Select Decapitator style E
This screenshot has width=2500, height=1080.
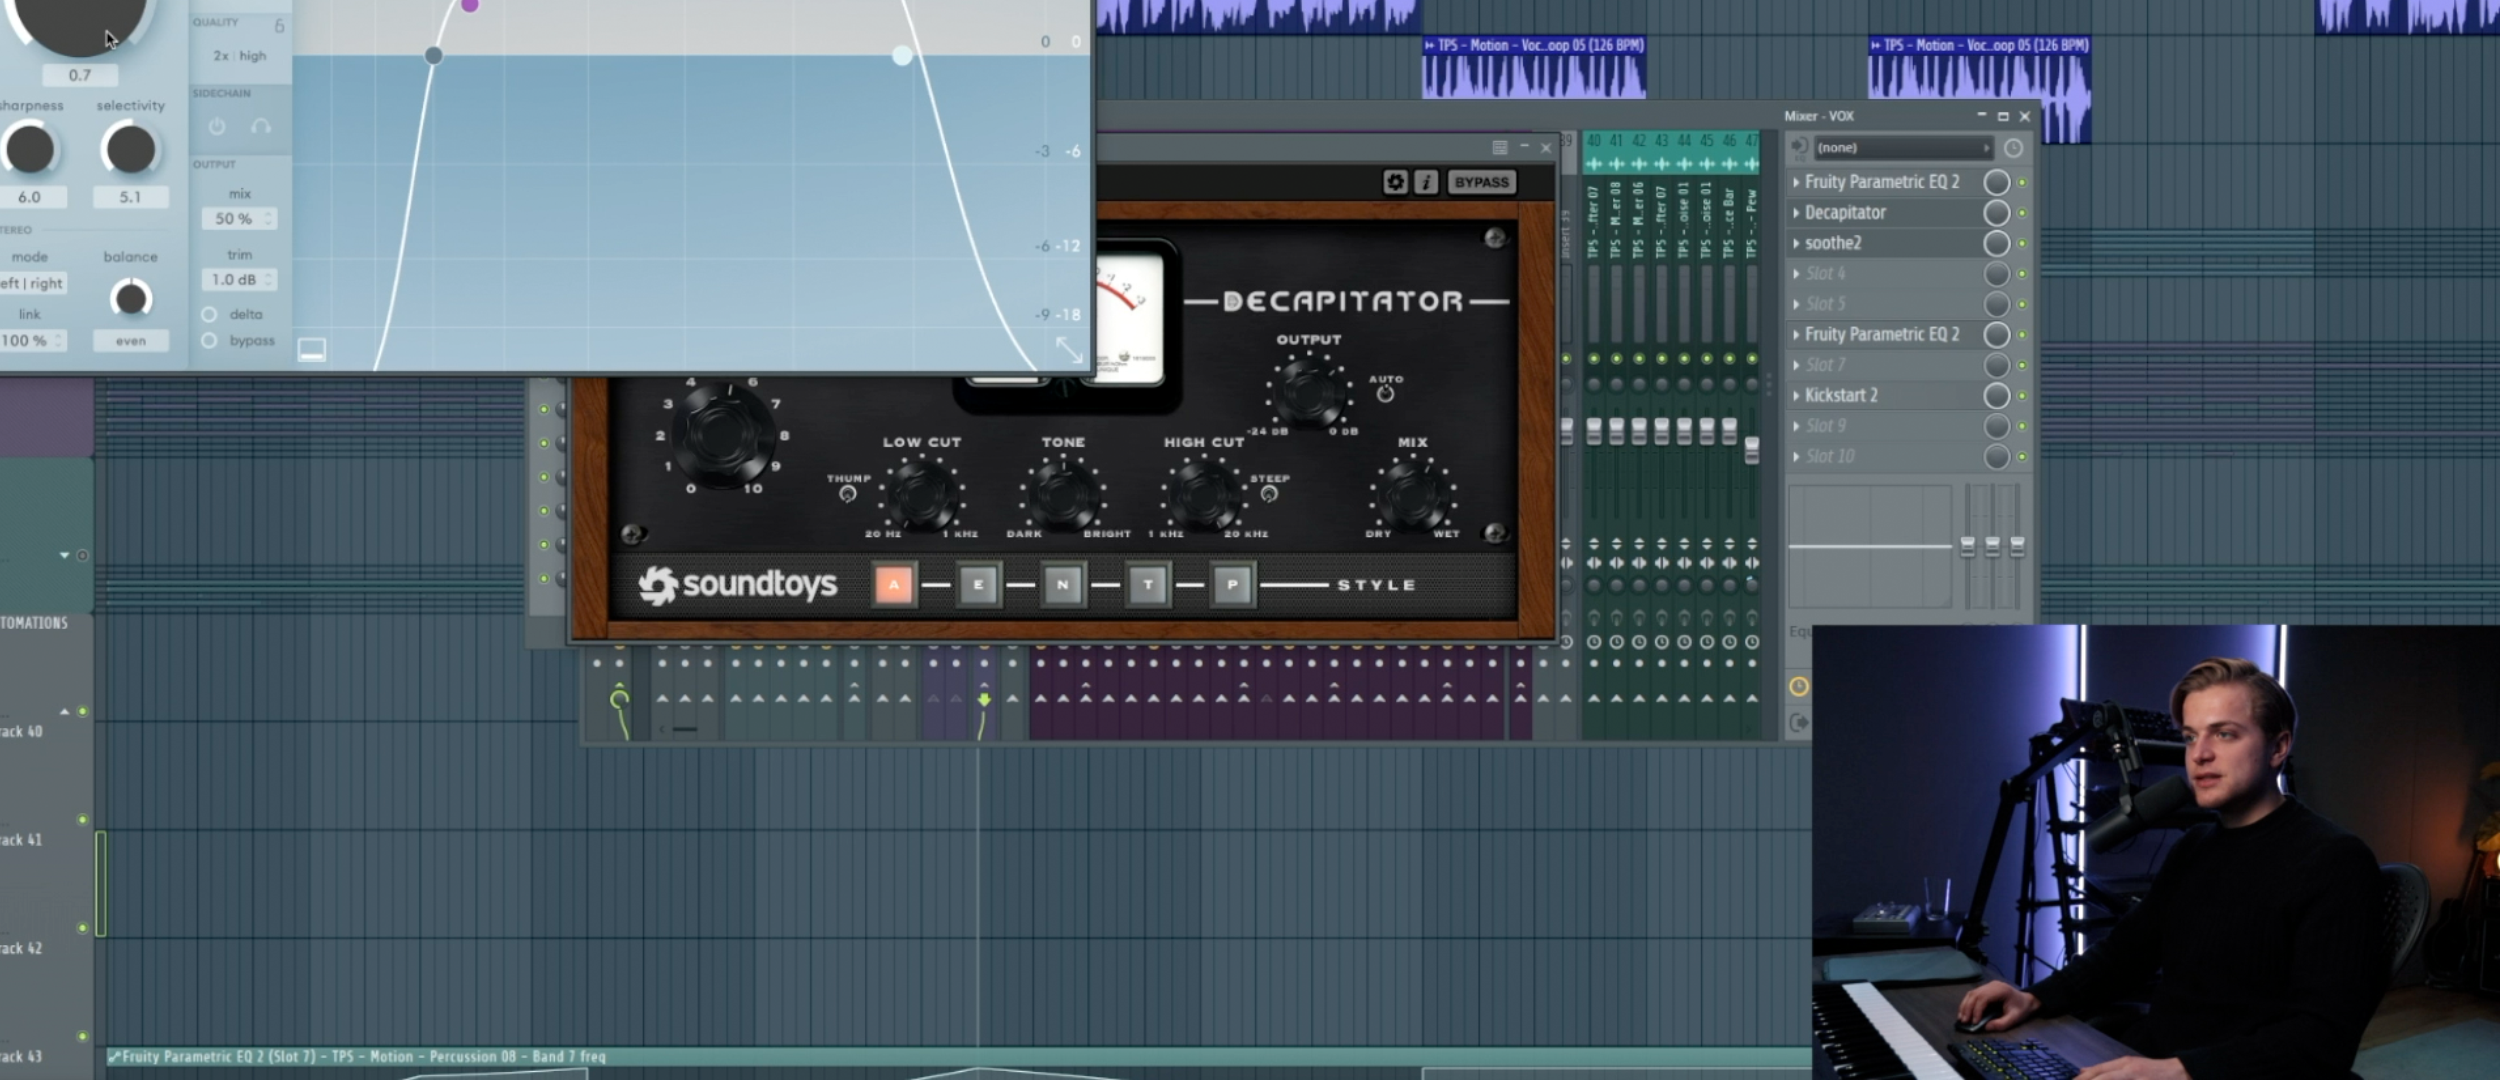pos(978,585)
